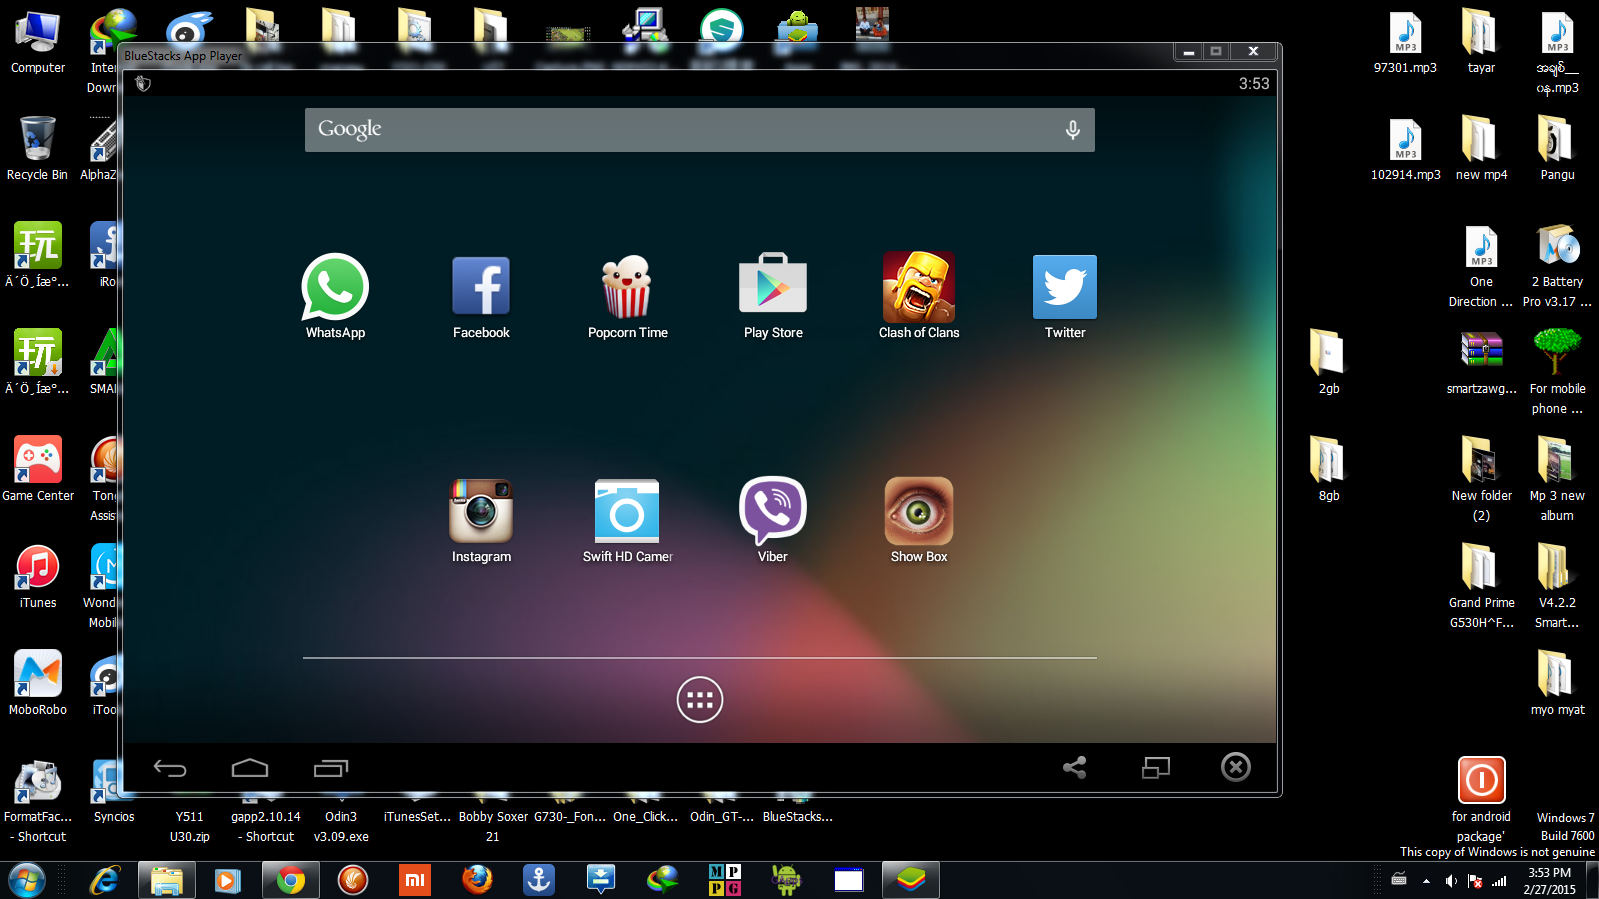This screenshot has height=899, width=1599.
Task: Select the myo myat folder
Action: pyautogui.click(x=1557, y=684)
